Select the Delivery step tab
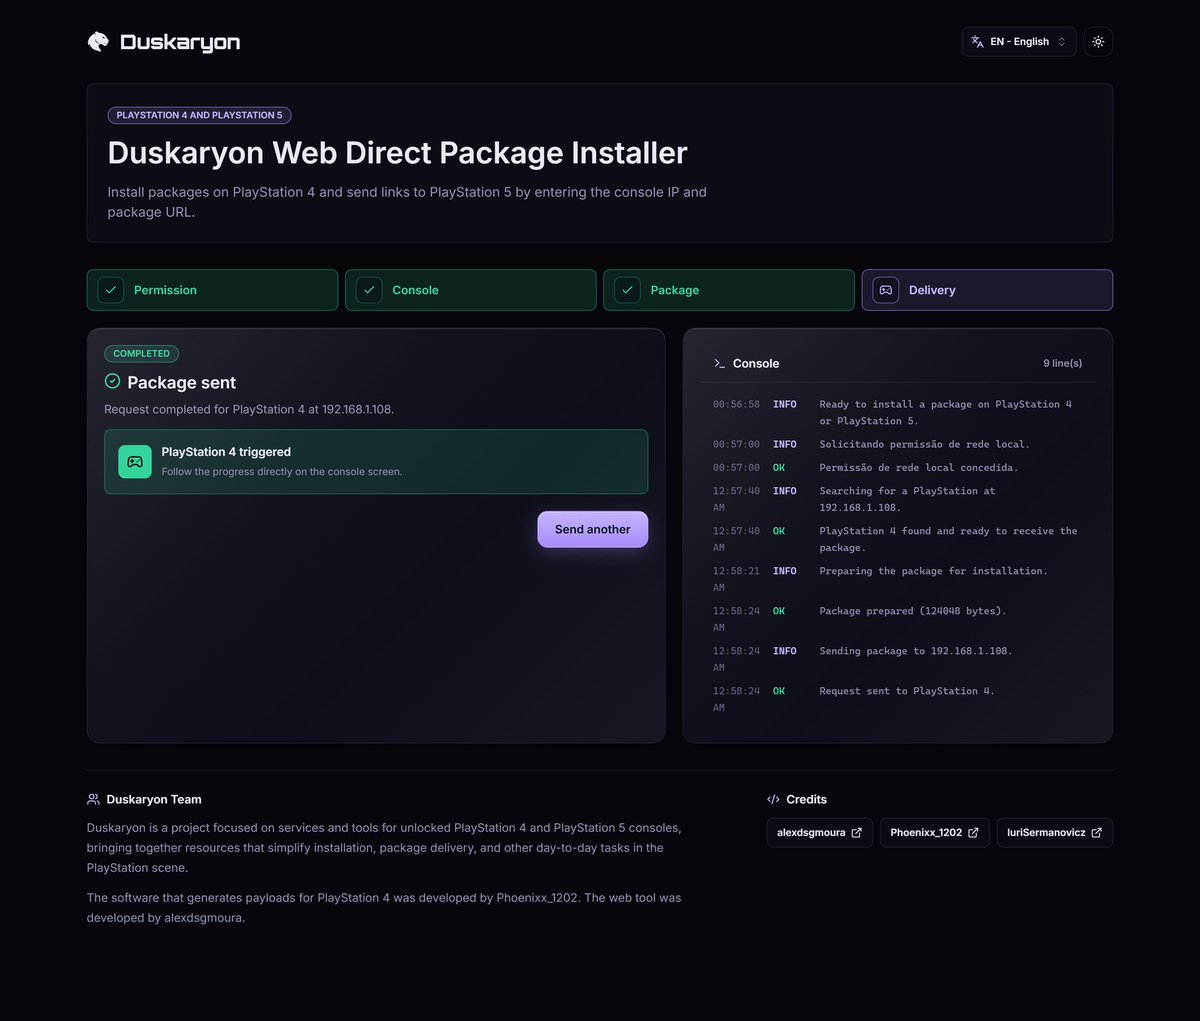Image resolution: width=1200 pixels, height=1021 pixels. (x=987, y=290)
